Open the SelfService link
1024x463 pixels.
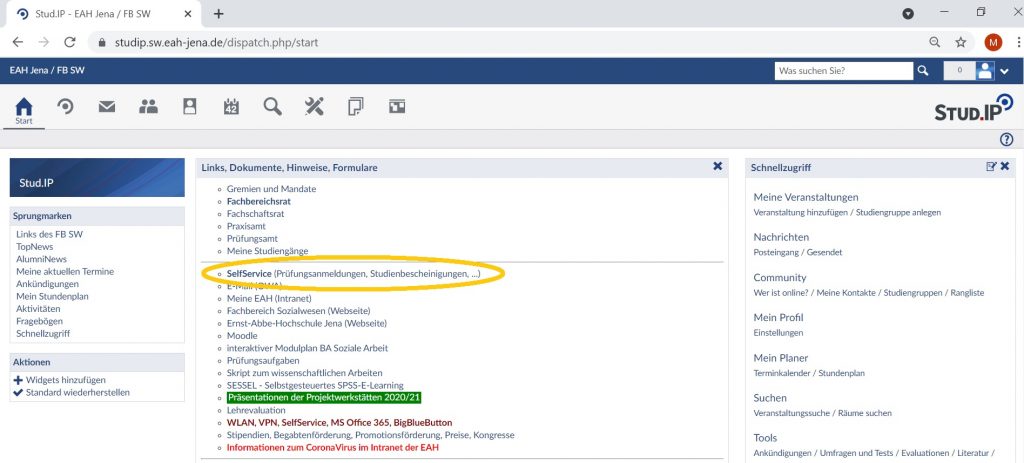point(250,273)
